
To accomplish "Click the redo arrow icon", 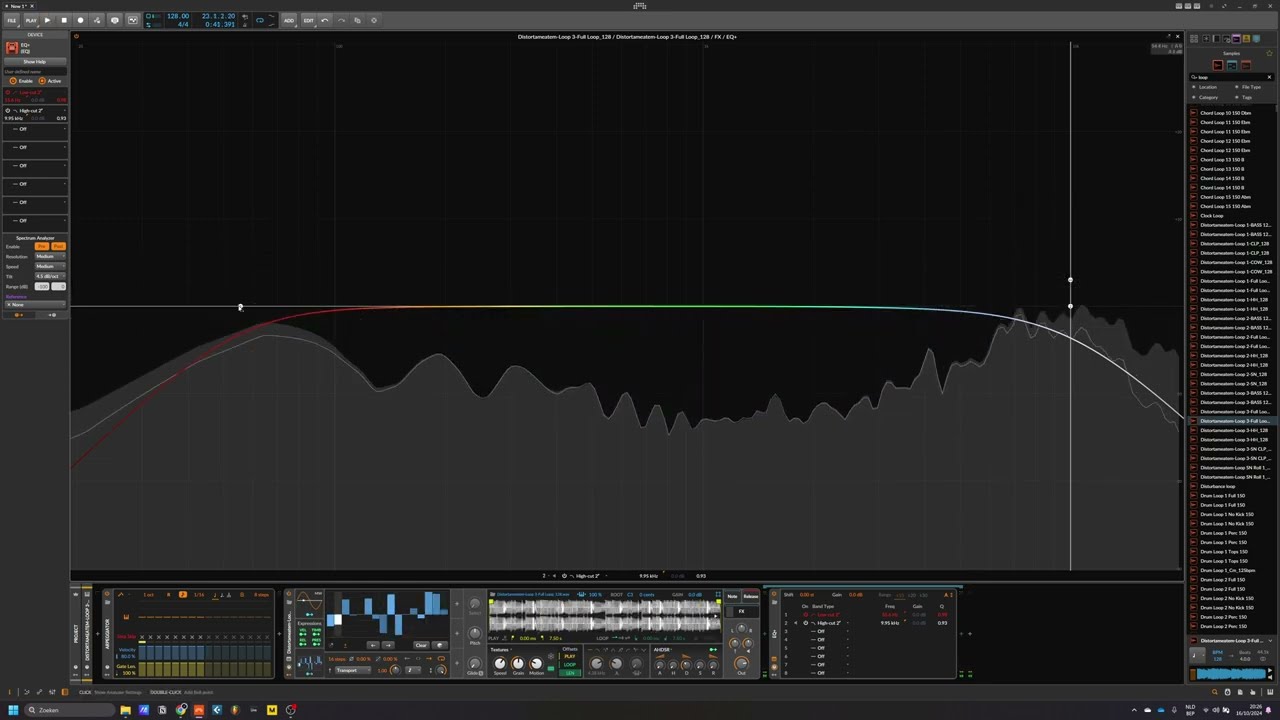I will [341, 20].
